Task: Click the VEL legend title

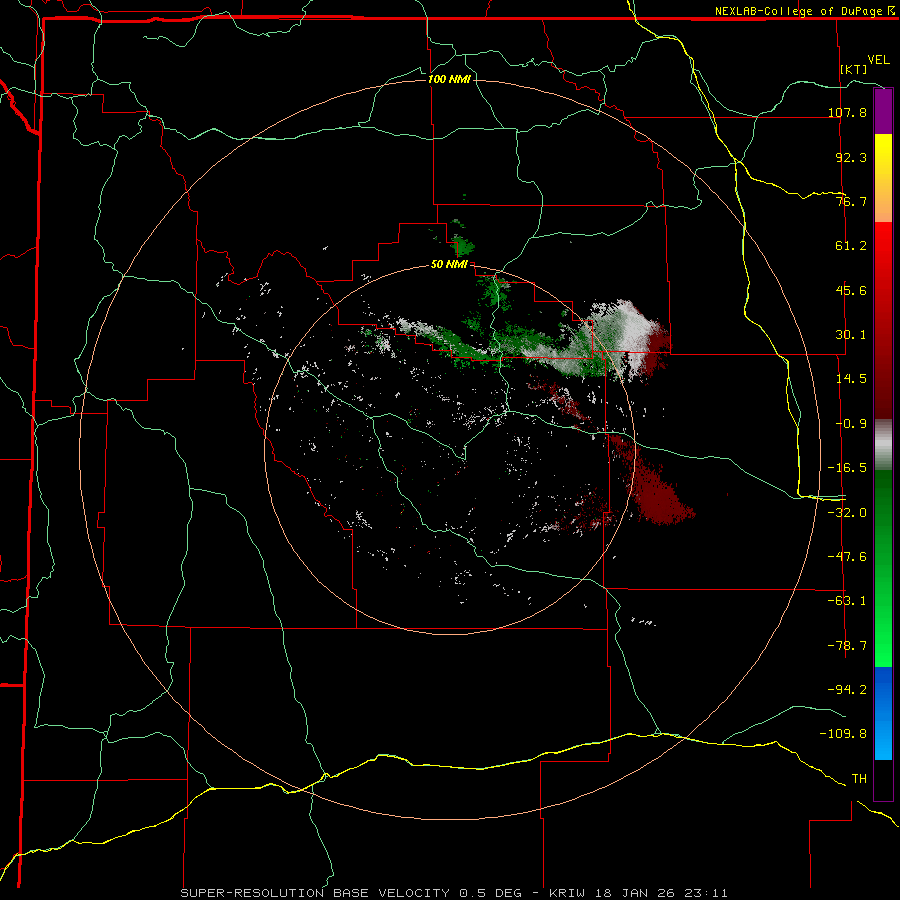Action: (878, 60)
